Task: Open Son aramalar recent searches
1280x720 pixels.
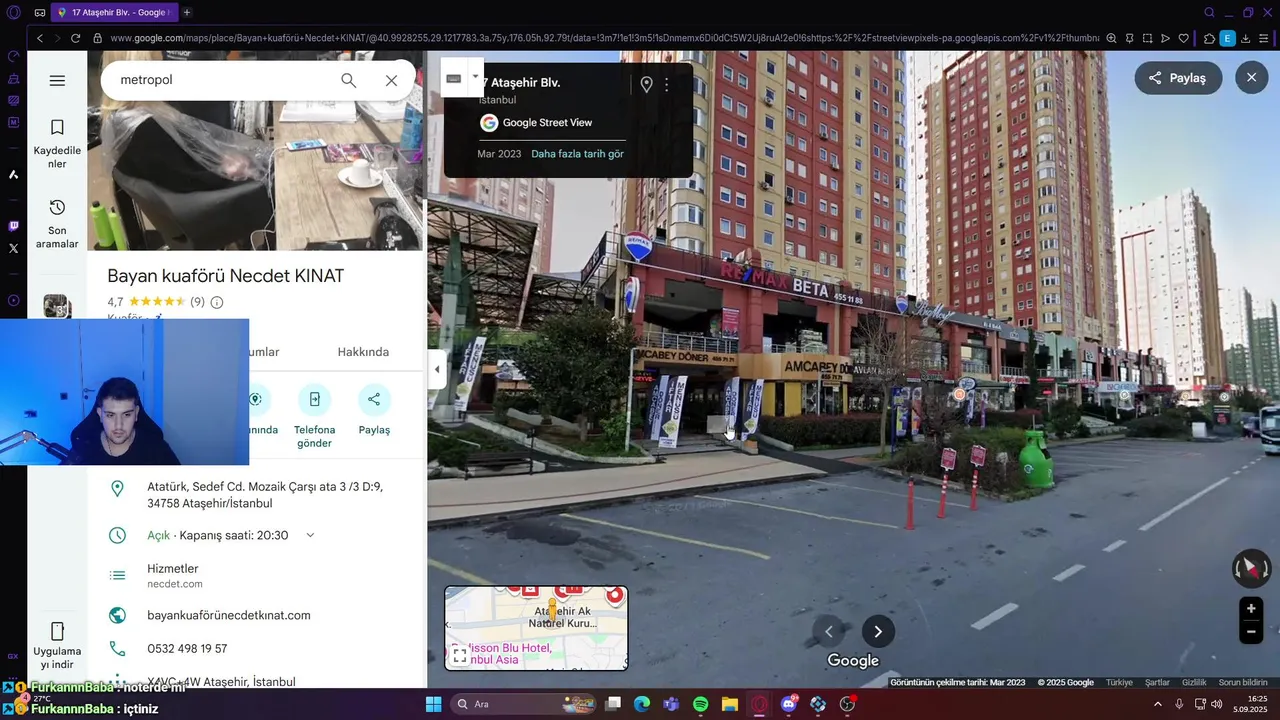Action: [x=57, y=223]
